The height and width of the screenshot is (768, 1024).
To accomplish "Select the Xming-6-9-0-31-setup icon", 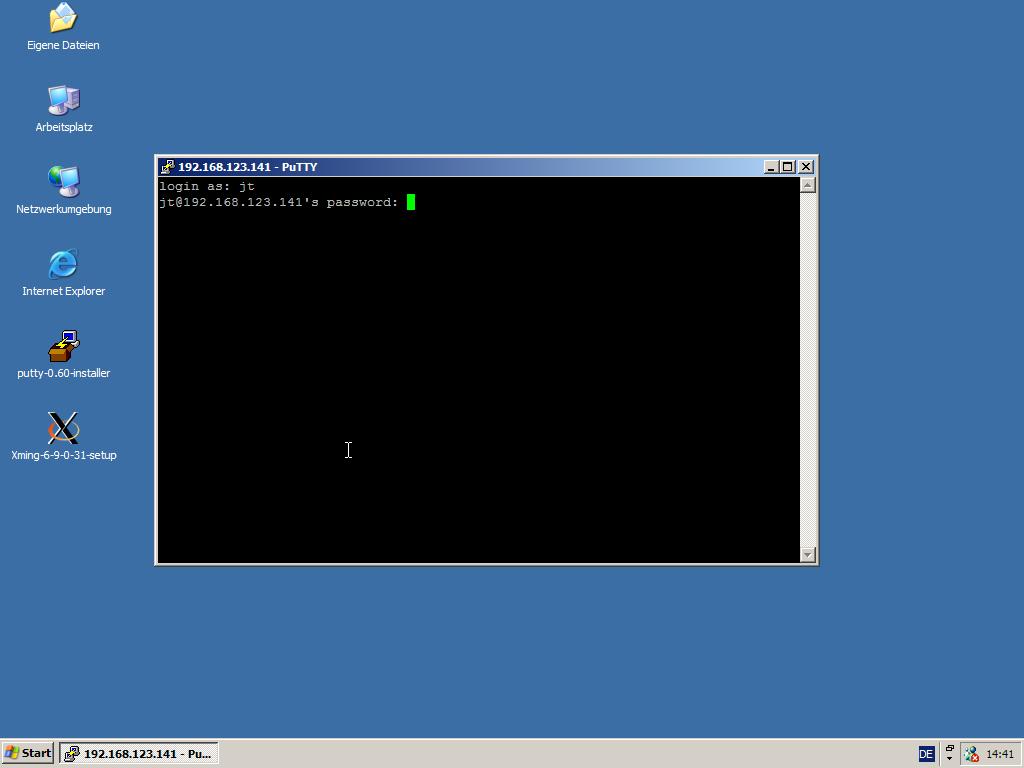I will [63, 428].
